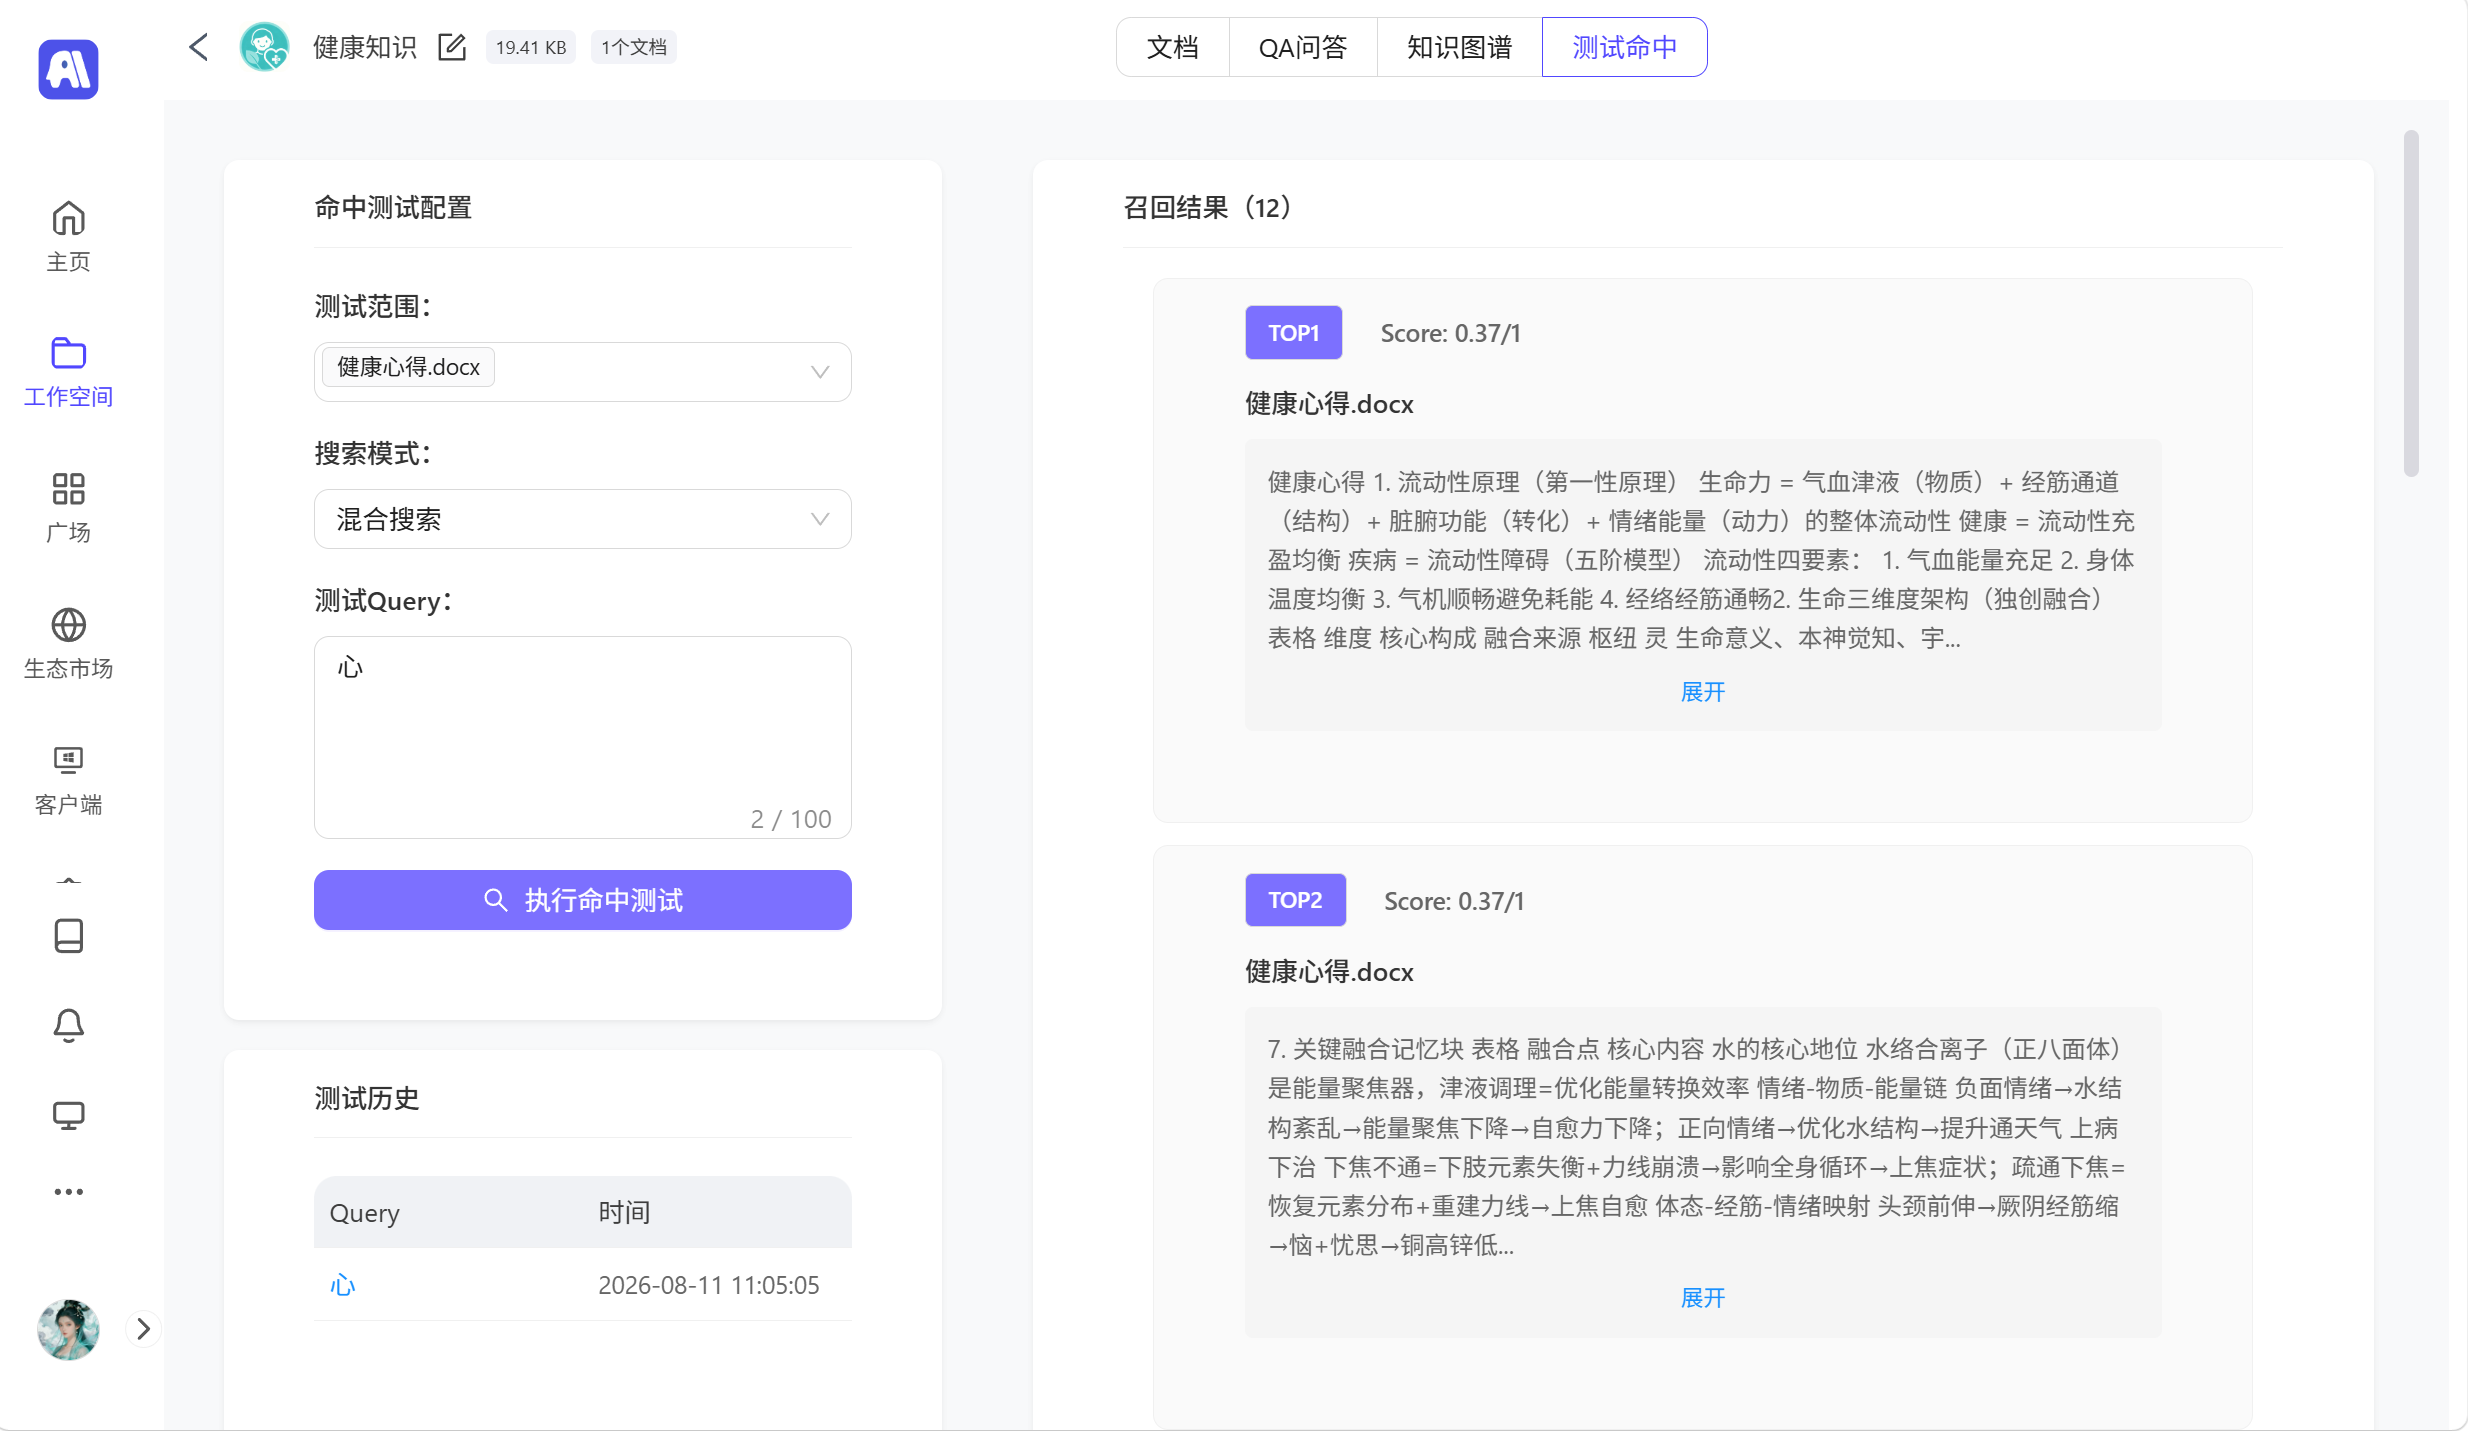The image size is (2468, 1431).
Task: Click the monitor icon in sidebar
Action: point(68,1115)
